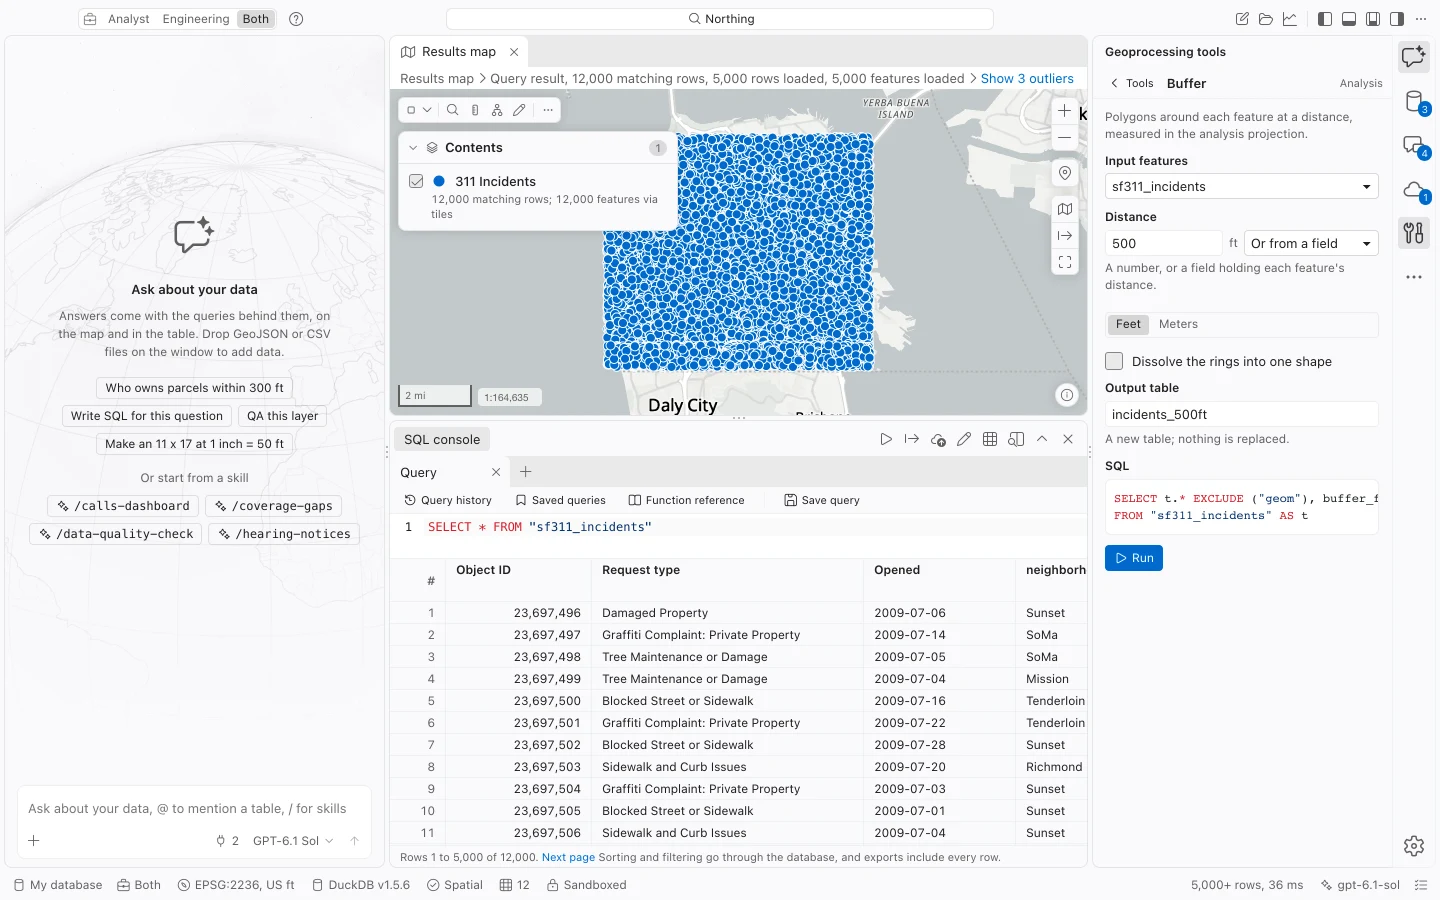Toggle the left sidebar panel layout icon

coord(1325,19)
